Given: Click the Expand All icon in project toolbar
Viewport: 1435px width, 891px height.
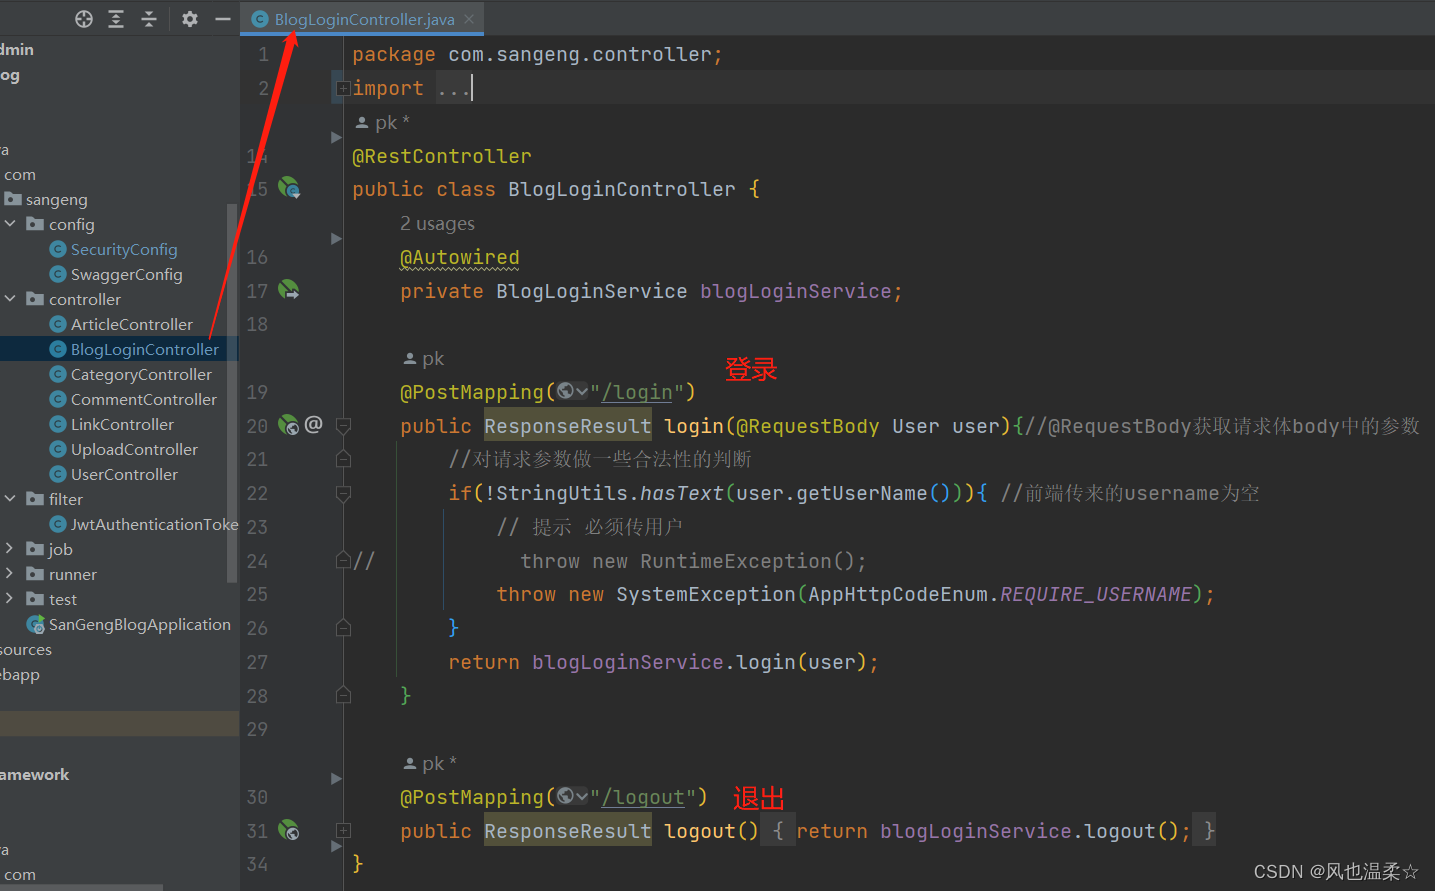Looking at the screenshot, I should click(116, 19).
